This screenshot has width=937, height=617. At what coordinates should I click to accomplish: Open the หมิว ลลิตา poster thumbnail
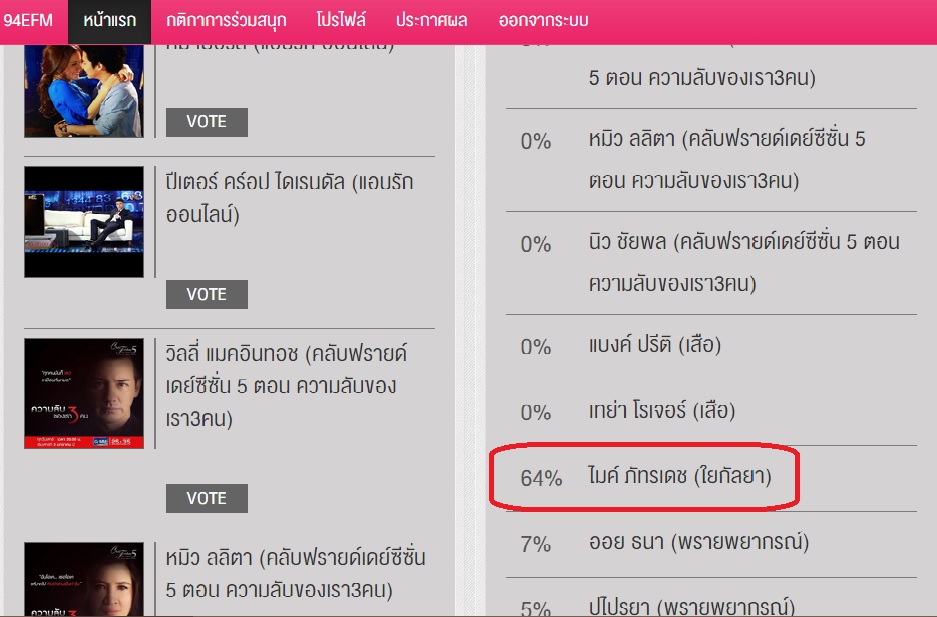pos(84,580)
